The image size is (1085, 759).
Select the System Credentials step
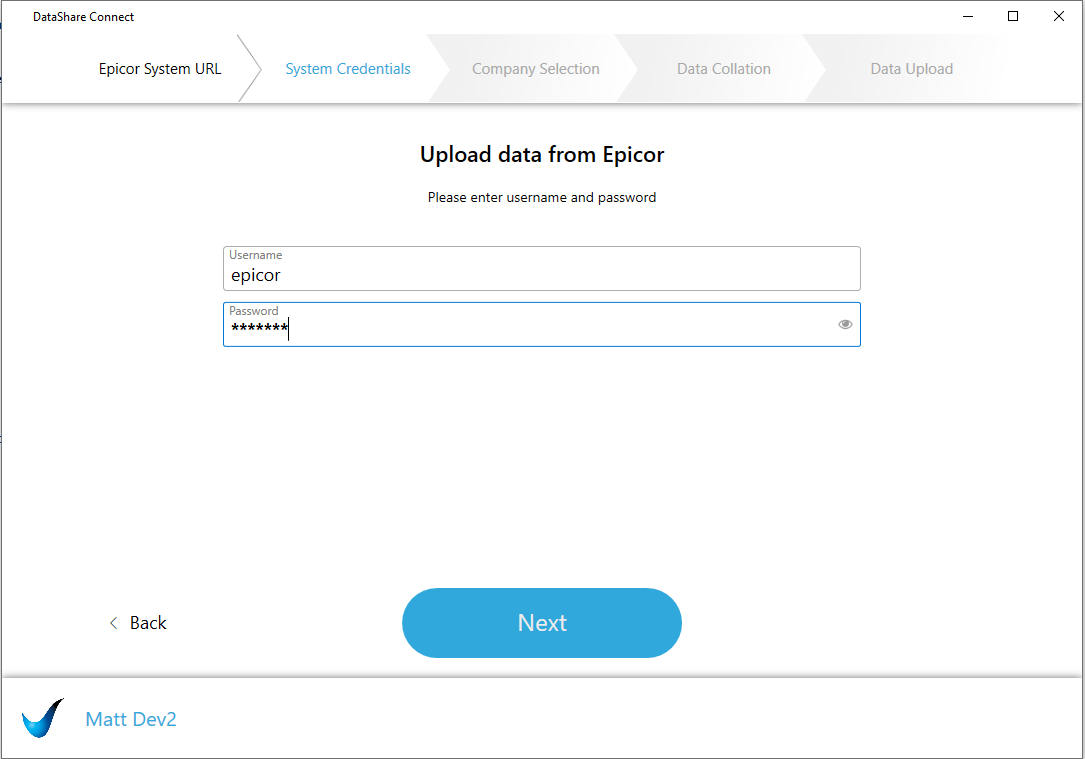(348, 68)
